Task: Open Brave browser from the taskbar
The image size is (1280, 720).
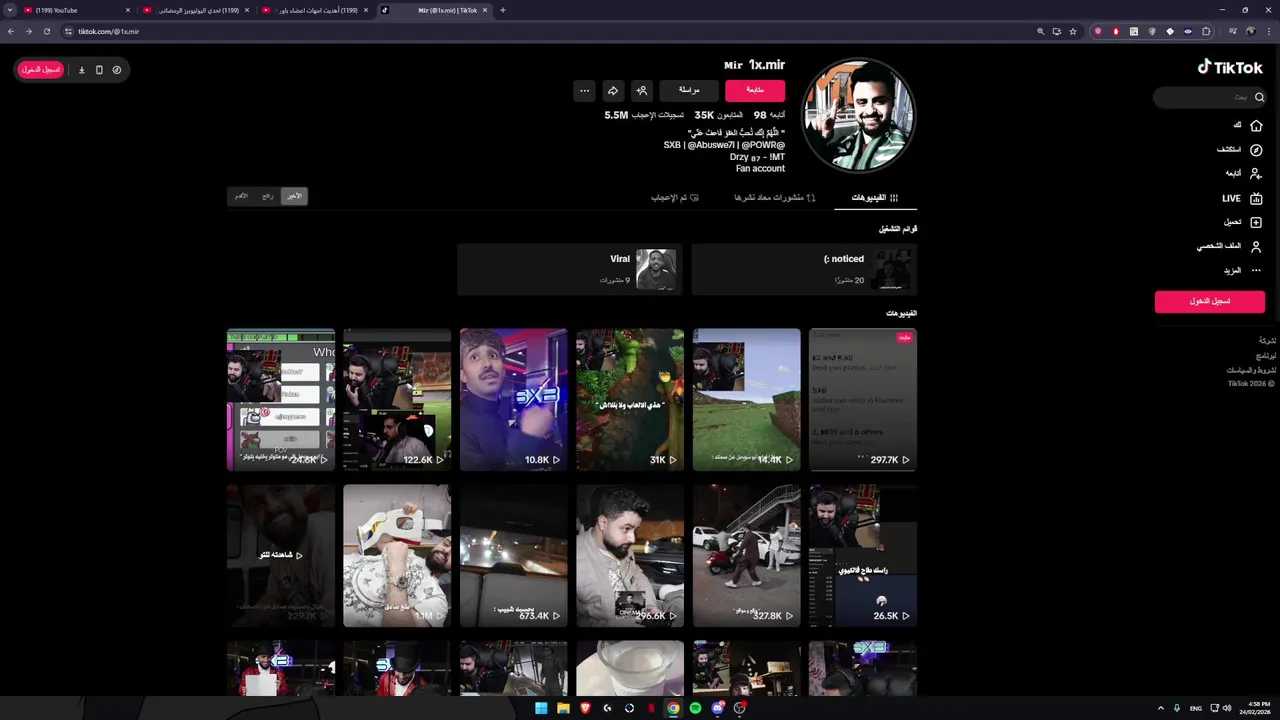Action: [x=585, y=708]
